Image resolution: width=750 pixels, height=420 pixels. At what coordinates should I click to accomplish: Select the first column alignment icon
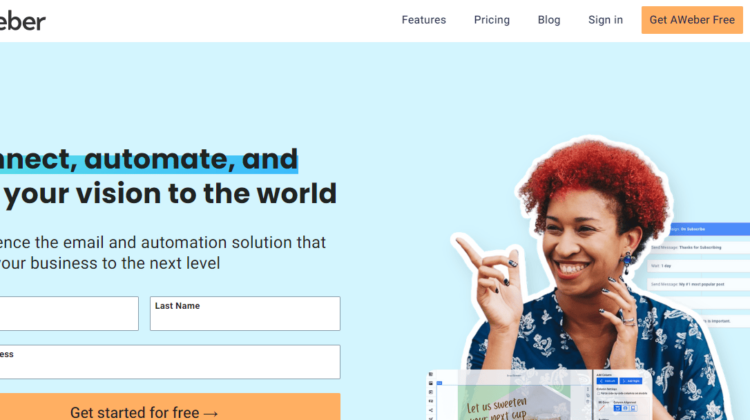pyautogui.click(x=618, y=408)
